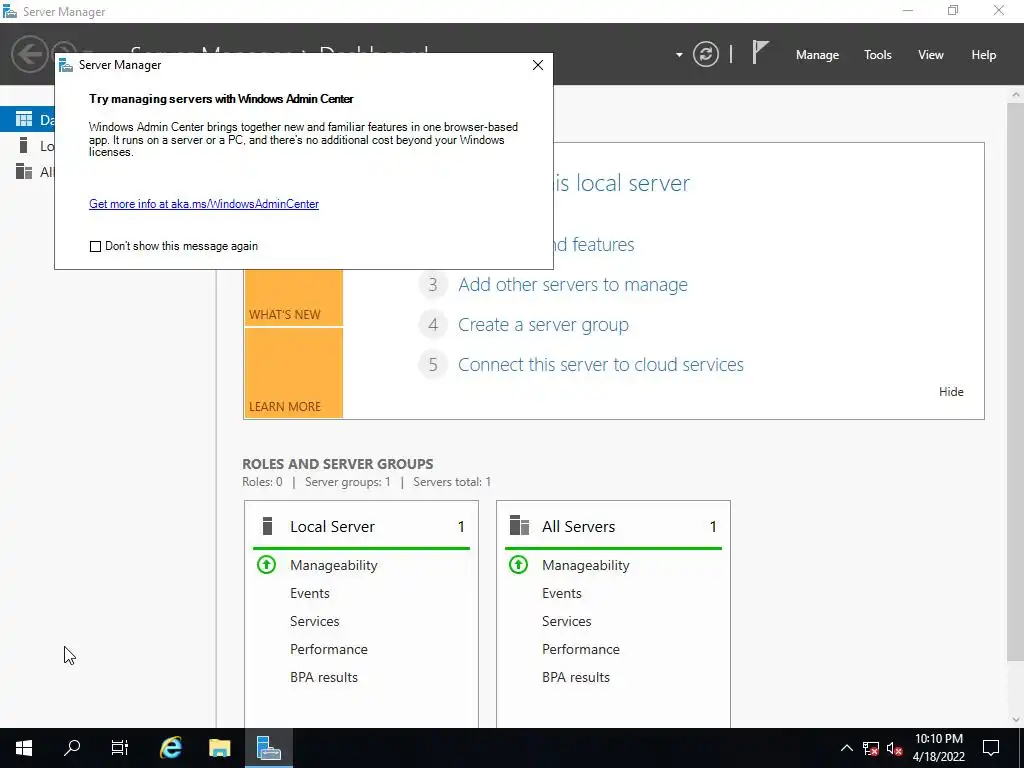Open Manageability under Local Server
Image resolution: width=1024 pixels, height=768 pixels.
coord(334,565)
